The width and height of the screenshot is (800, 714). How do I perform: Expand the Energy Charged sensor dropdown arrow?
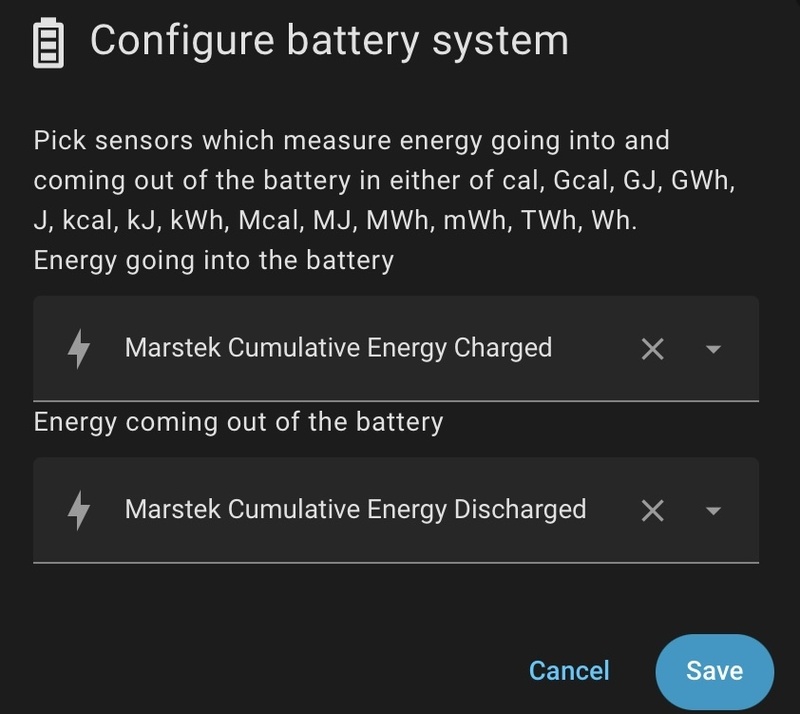pyautogui.click(x=713, y=349)
